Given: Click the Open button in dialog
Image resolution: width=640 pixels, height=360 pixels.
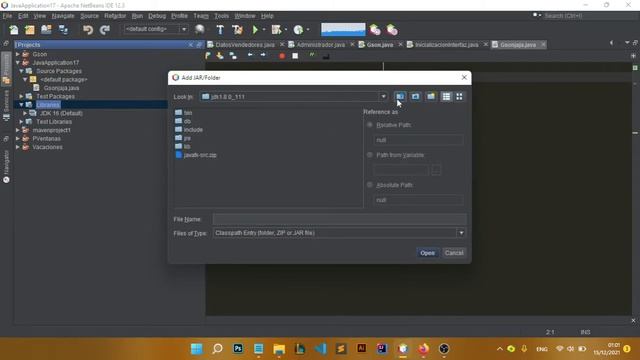Looking at the screenshot, I should [x=427, y=253].
